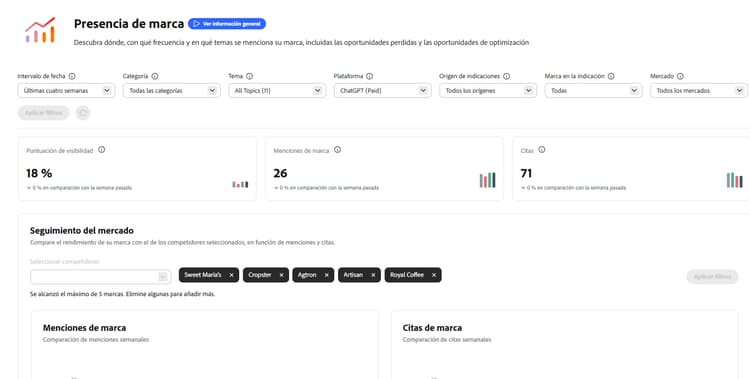Click the Presencia de marca page title
The image size is (750, 379).
coord(129,23)
